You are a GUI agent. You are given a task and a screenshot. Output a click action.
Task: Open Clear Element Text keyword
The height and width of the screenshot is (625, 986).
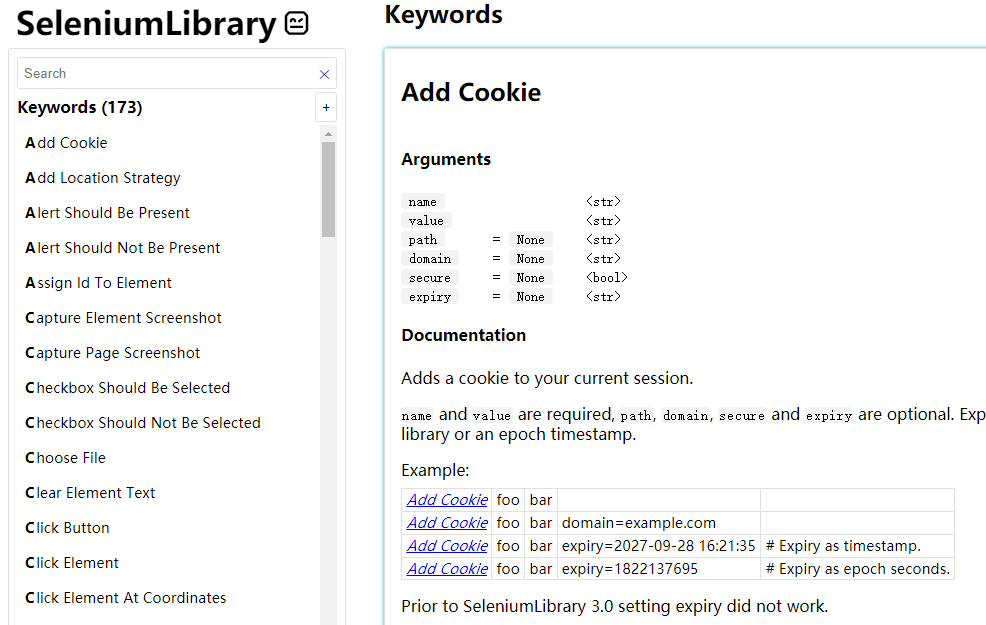(x=90, y=493)
